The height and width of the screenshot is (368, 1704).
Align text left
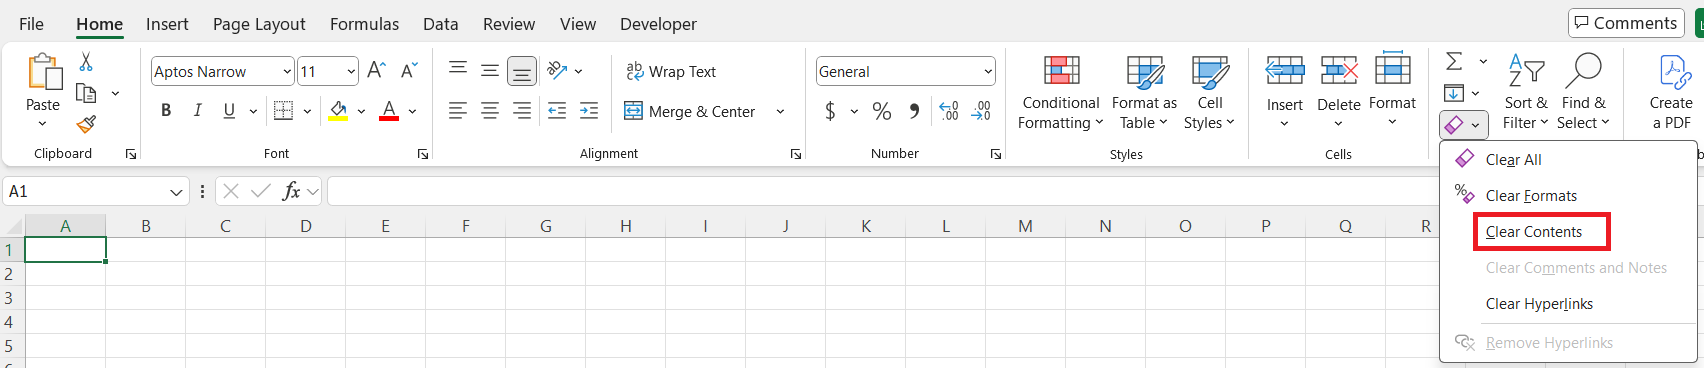click(458, 111)
